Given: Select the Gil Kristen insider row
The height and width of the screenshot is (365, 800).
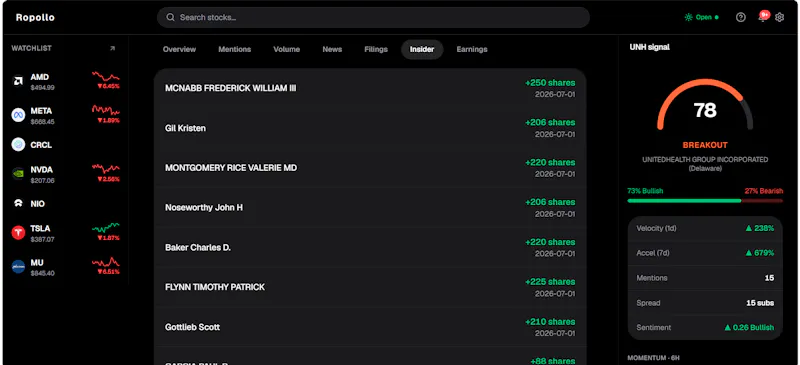Looking at the screenshot, I should point(370,128).
